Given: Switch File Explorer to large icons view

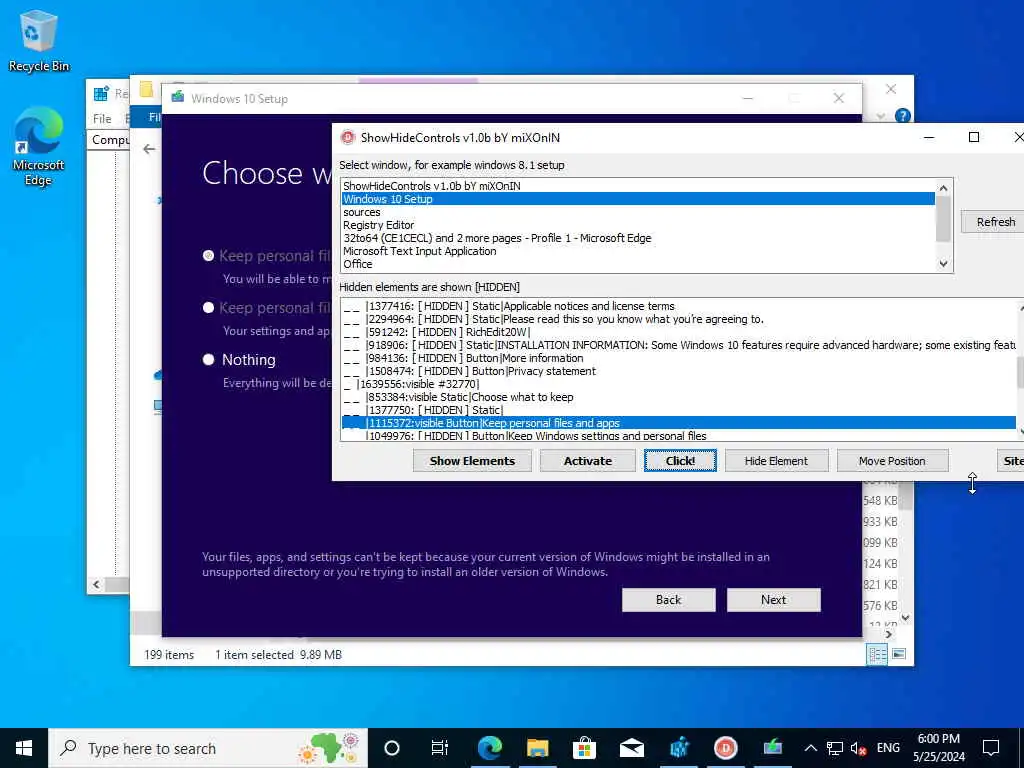Looking at the screenshot, I should click(x=899, y=654).
